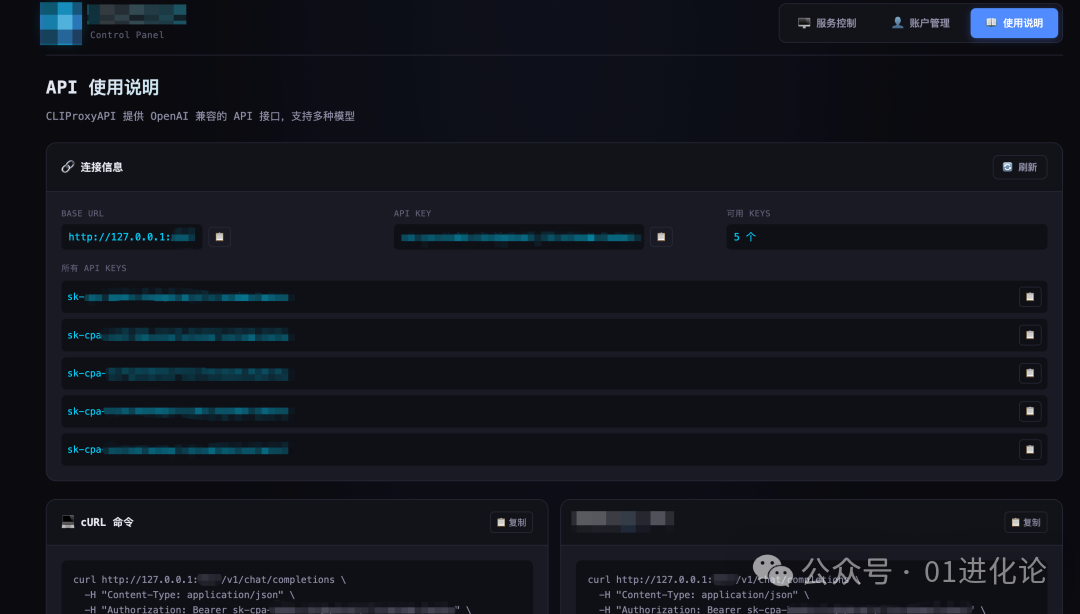Copy the first API key starting with sk-
Image resolution: width=1080 pixels, height=614 pixels.
pyautogui.click(x=1030, y=297)
